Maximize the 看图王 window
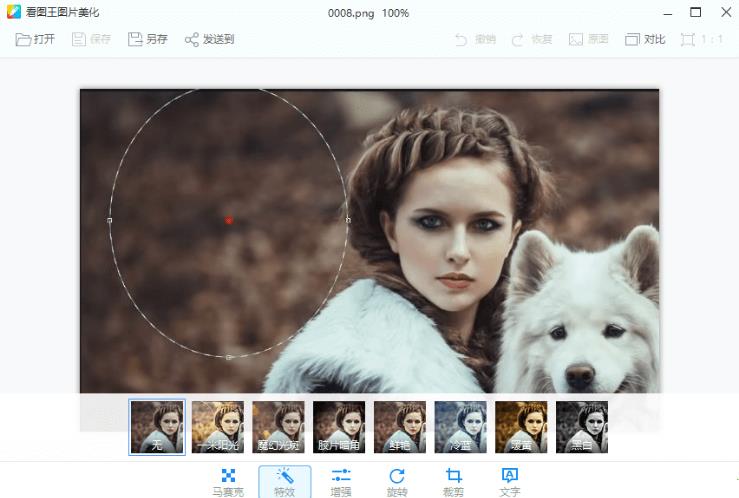The width and height of the screenshot is (739, 498). pyautogui.click(x=696, y=12)
